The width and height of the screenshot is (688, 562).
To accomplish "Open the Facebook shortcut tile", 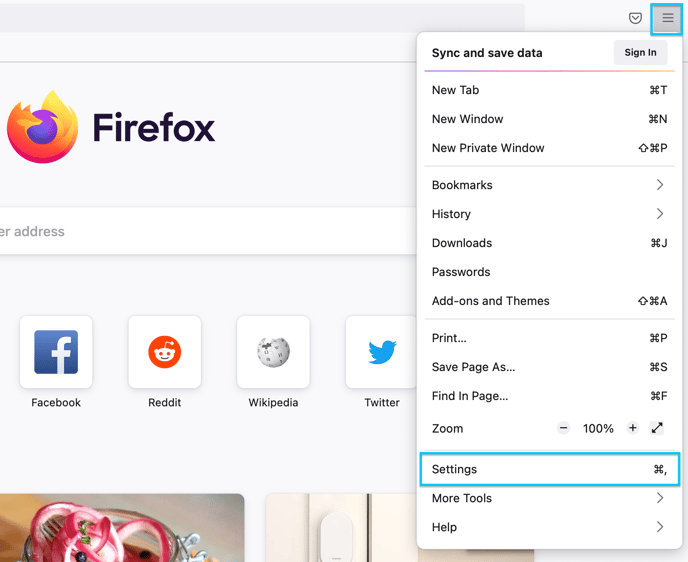I will coord(56,352).
